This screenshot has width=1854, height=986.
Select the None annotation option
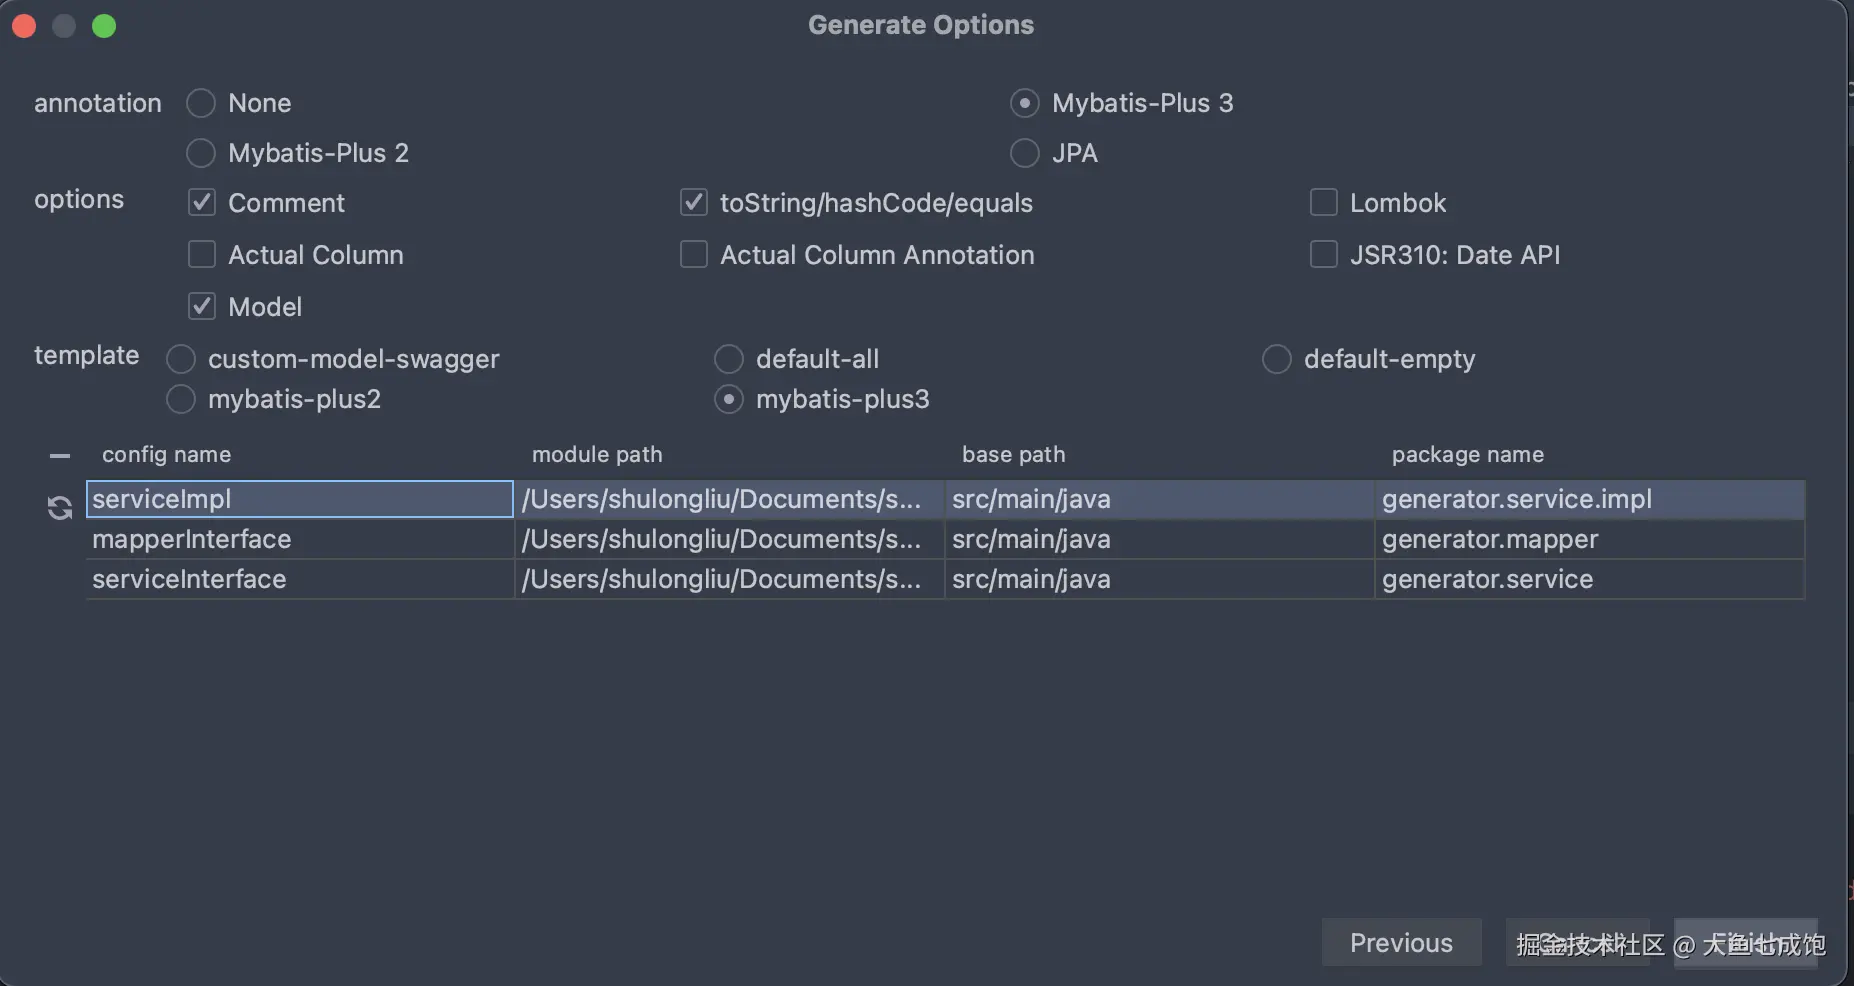tap(201, 103)
